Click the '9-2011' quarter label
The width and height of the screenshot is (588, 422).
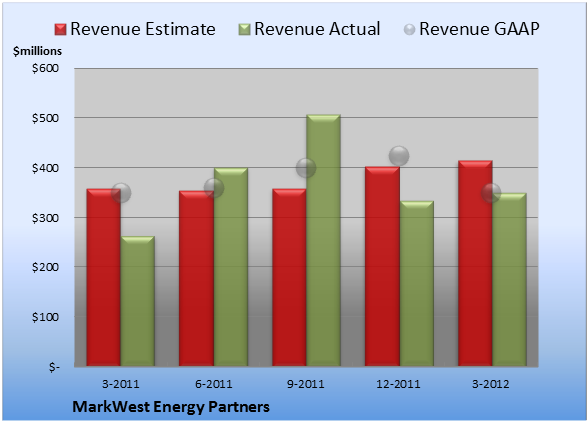[306, 384]
